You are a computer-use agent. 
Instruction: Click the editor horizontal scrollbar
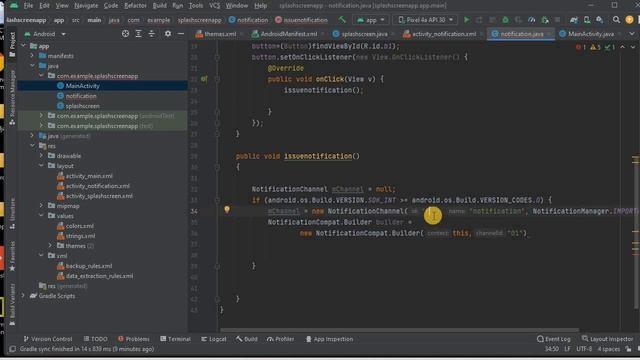(399, 330)
